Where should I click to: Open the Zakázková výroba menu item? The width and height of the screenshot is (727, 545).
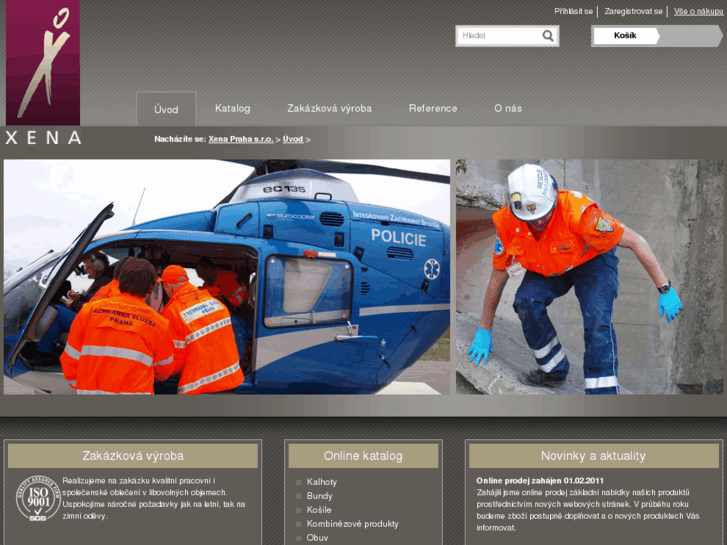(329, 108)
